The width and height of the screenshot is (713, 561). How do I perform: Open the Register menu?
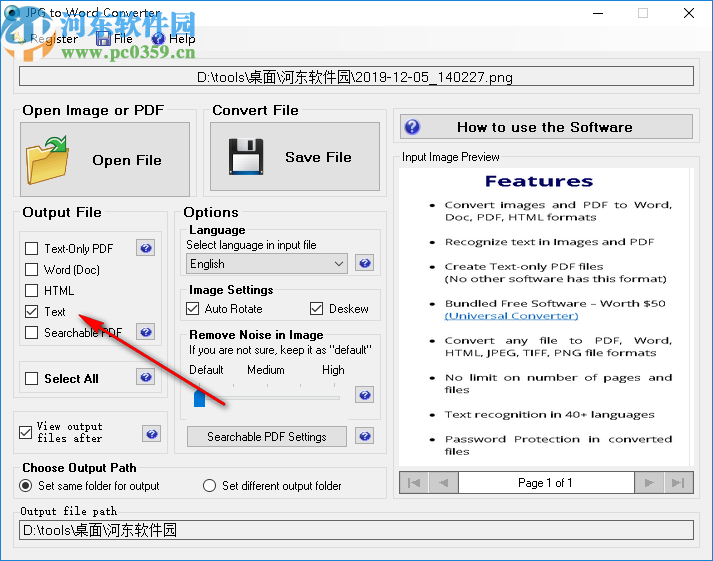click(45, 39)
